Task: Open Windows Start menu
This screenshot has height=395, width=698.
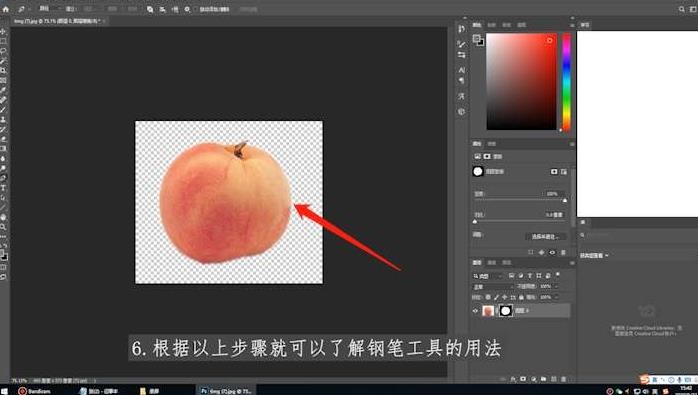Action: coord(4,391)
